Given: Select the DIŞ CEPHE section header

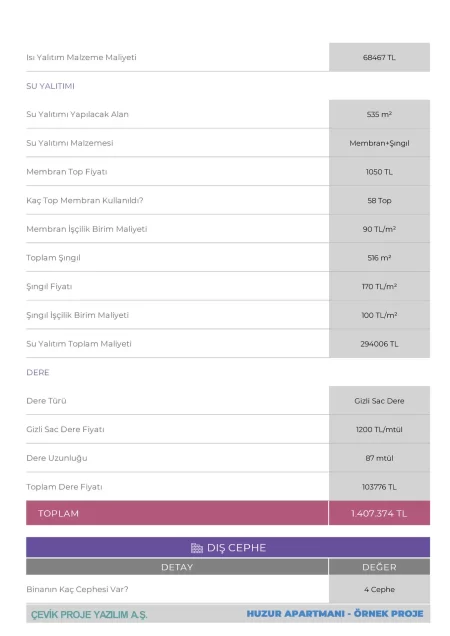Looking at the screenshot, I should coord(228,547).
